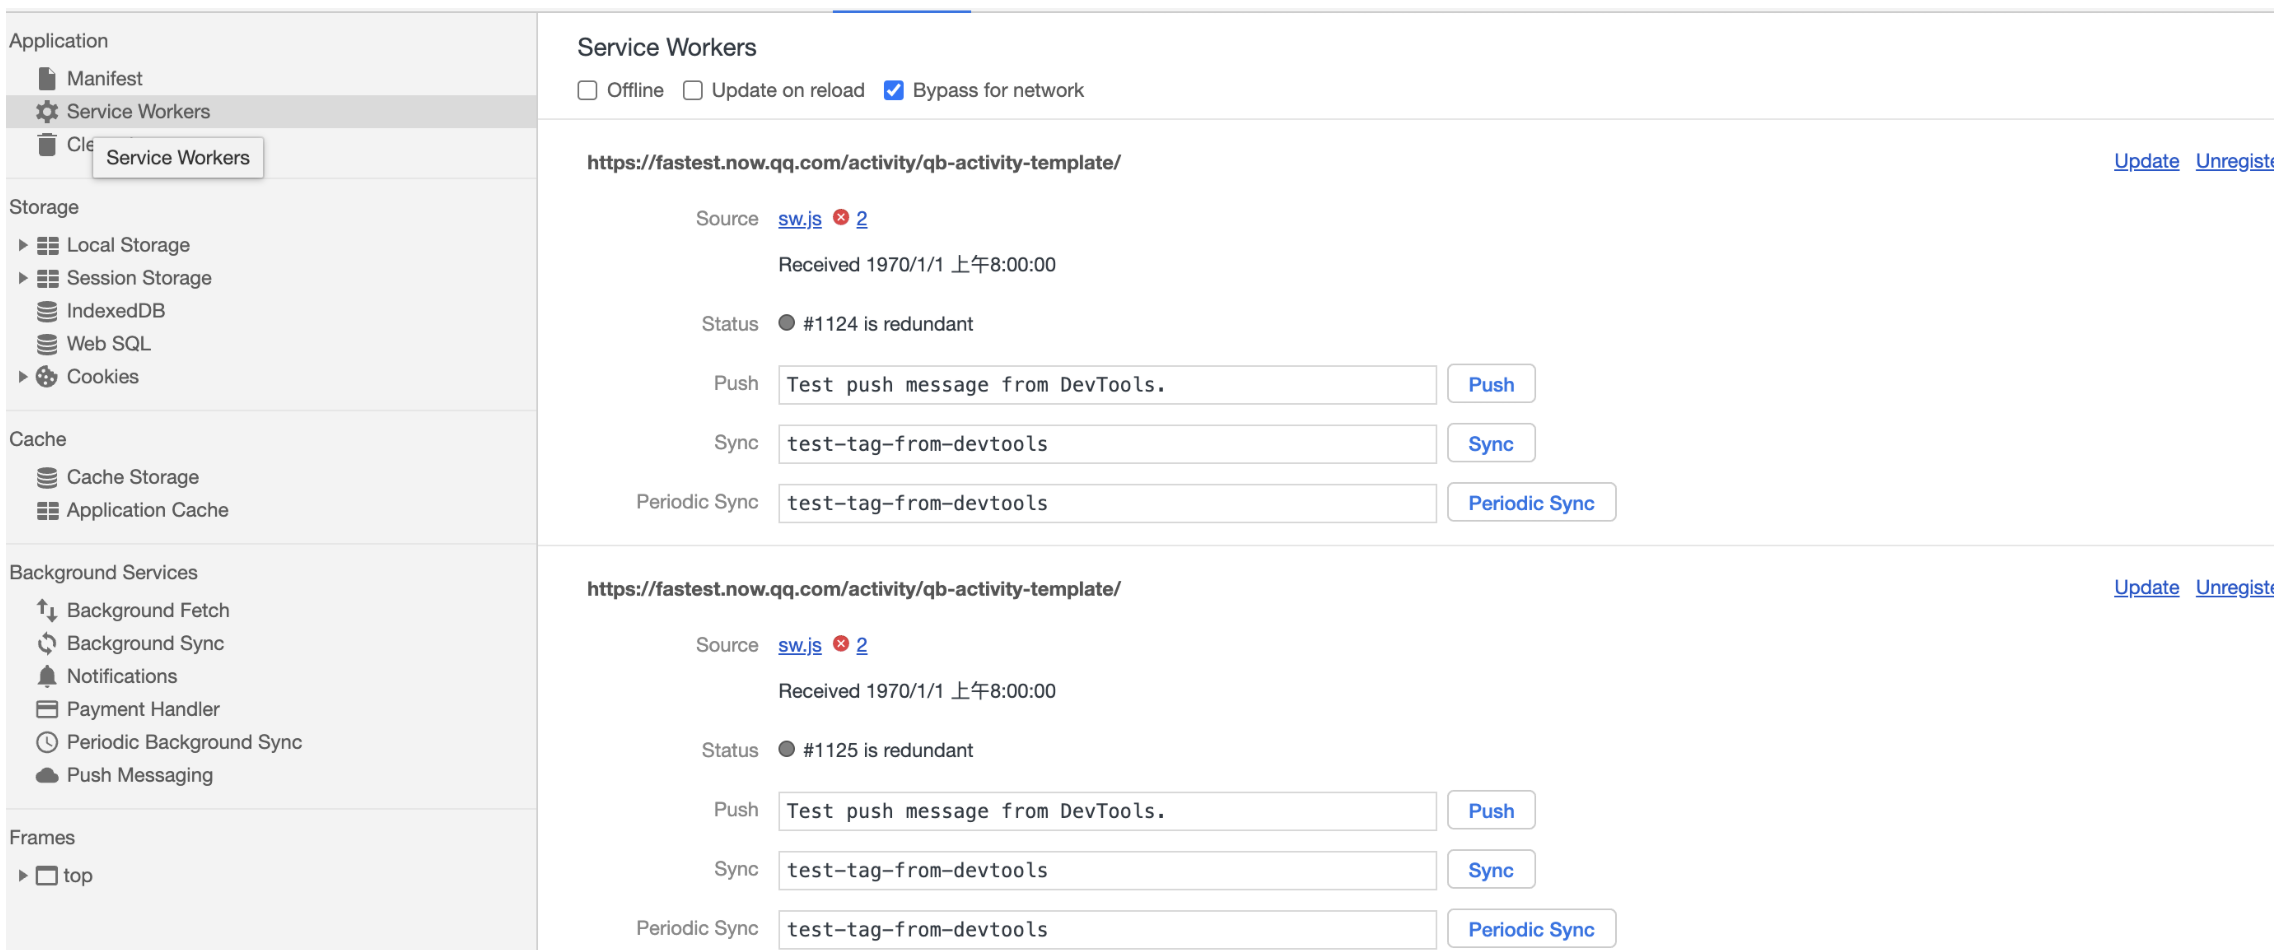Click the Update link for first worker
The image size is (2274, 950).
pos(2146,161)
